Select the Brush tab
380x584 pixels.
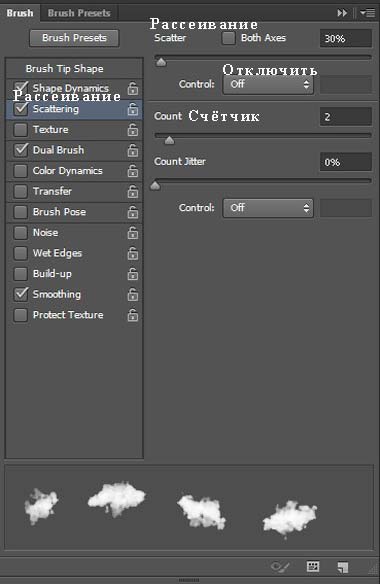pyautogui.click(x=20, y=13)
